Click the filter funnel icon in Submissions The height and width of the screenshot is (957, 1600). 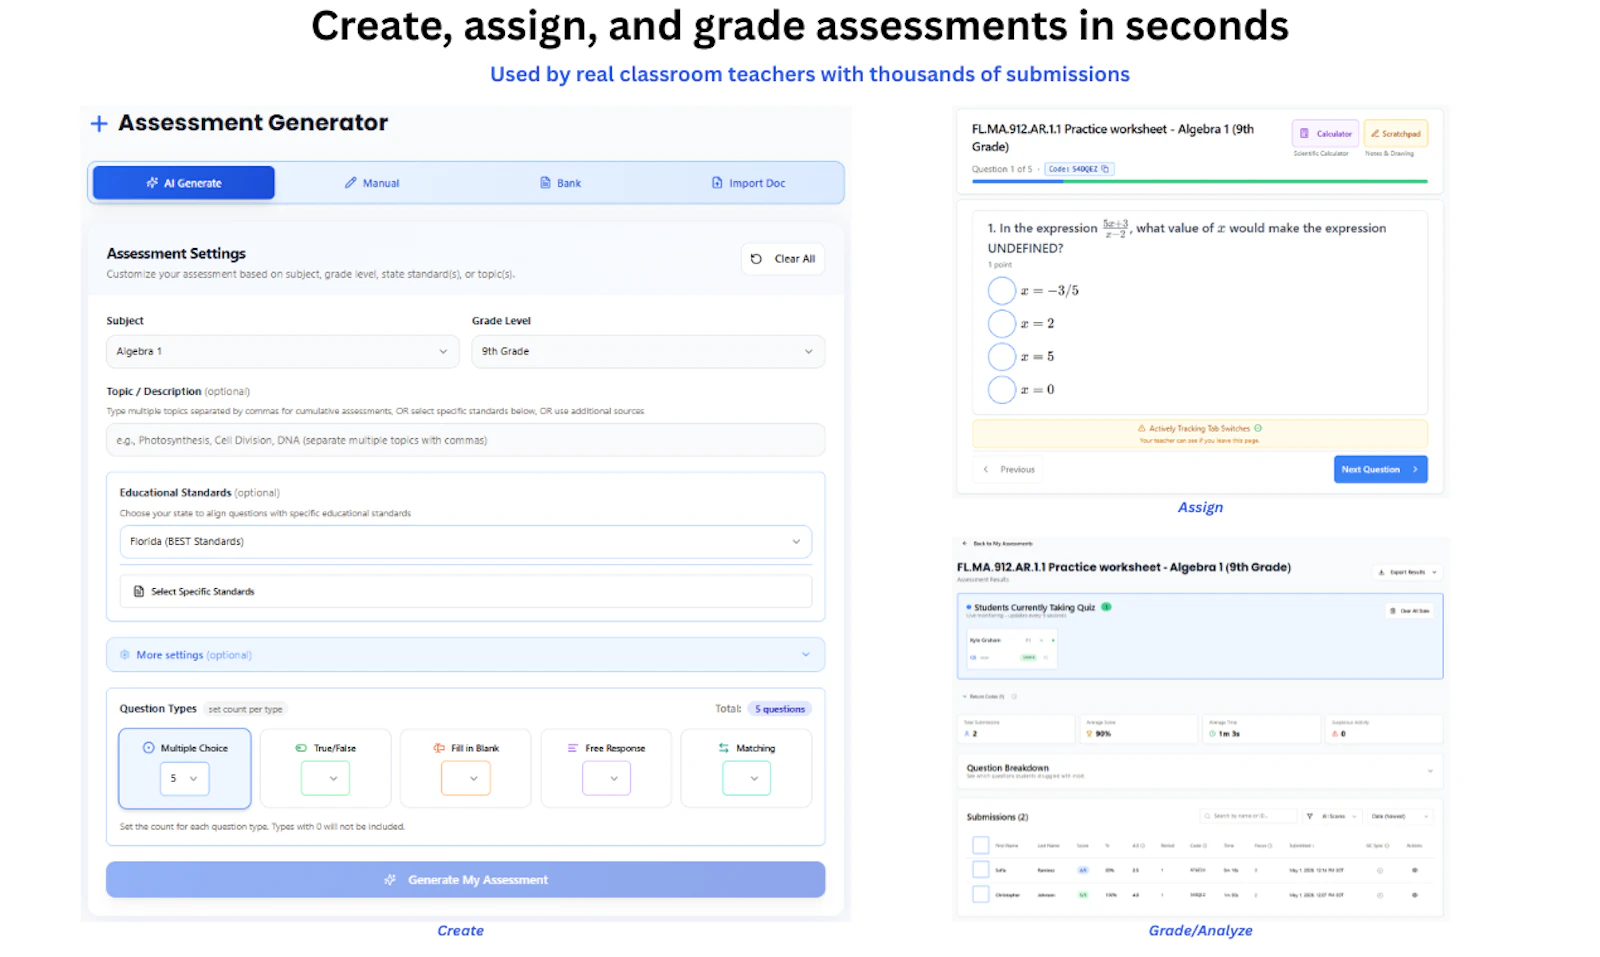[x=1309, y=816]
